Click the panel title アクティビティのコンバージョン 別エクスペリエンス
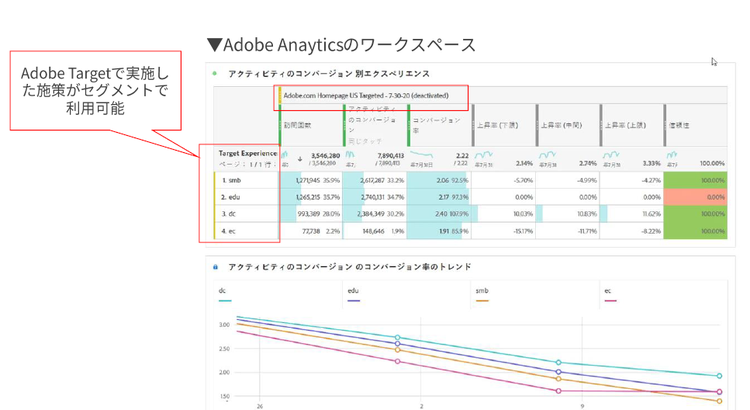Screen dimensions: 750x410 (329, 74)
